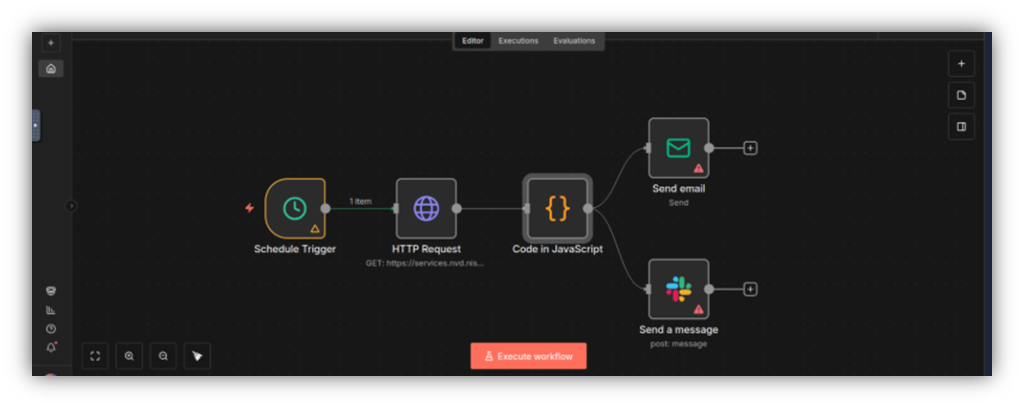1024x408 pixels.
Task: Click the Execute workflow button
Action: (528, 356)
